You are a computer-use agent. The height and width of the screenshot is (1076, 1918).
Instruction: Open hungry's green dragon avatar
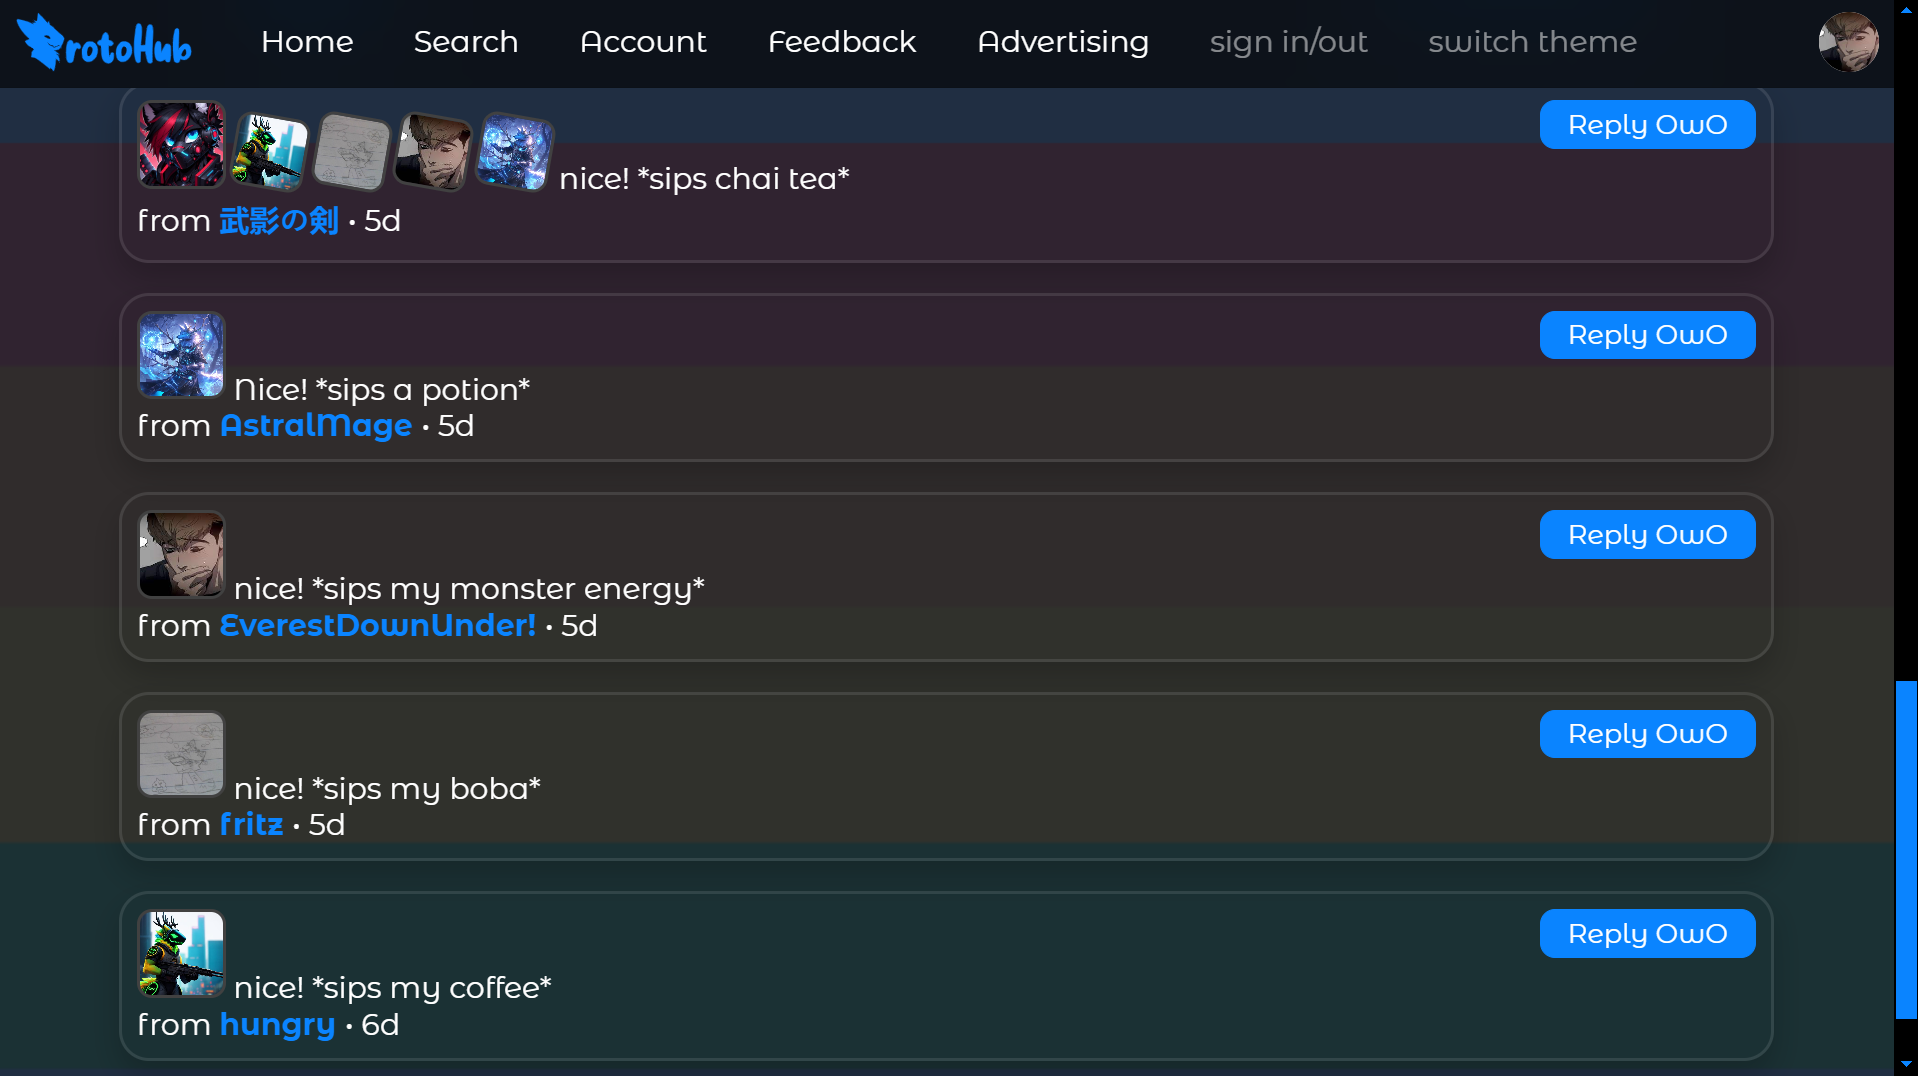pyautogui.click(x=181, y=954)
